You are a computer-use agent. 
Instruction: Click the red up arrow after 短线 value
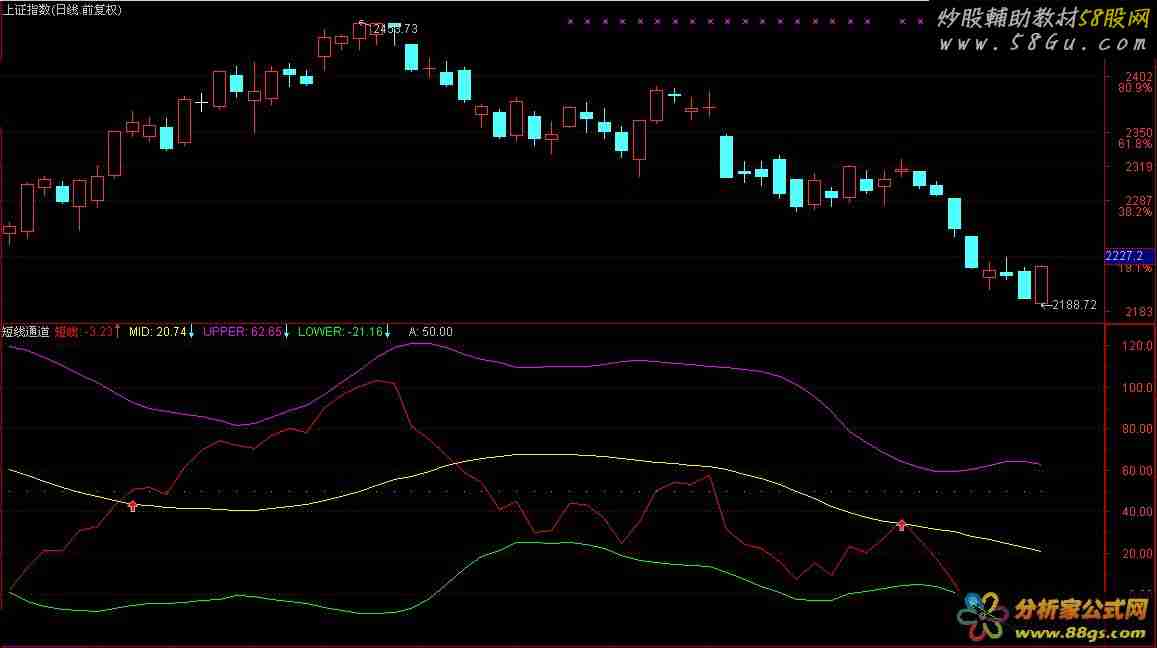coord(118,331)
